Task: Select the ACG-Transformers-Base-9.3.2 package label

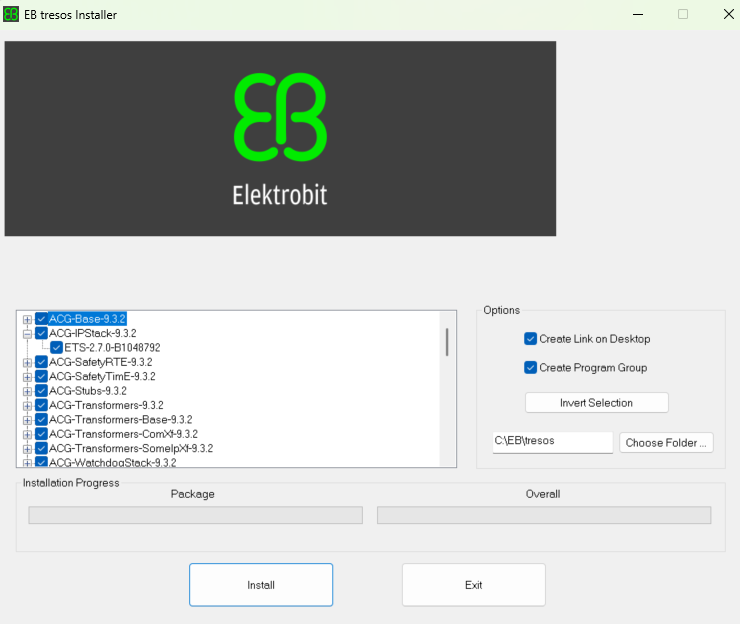Action: [x=120, y=420]
